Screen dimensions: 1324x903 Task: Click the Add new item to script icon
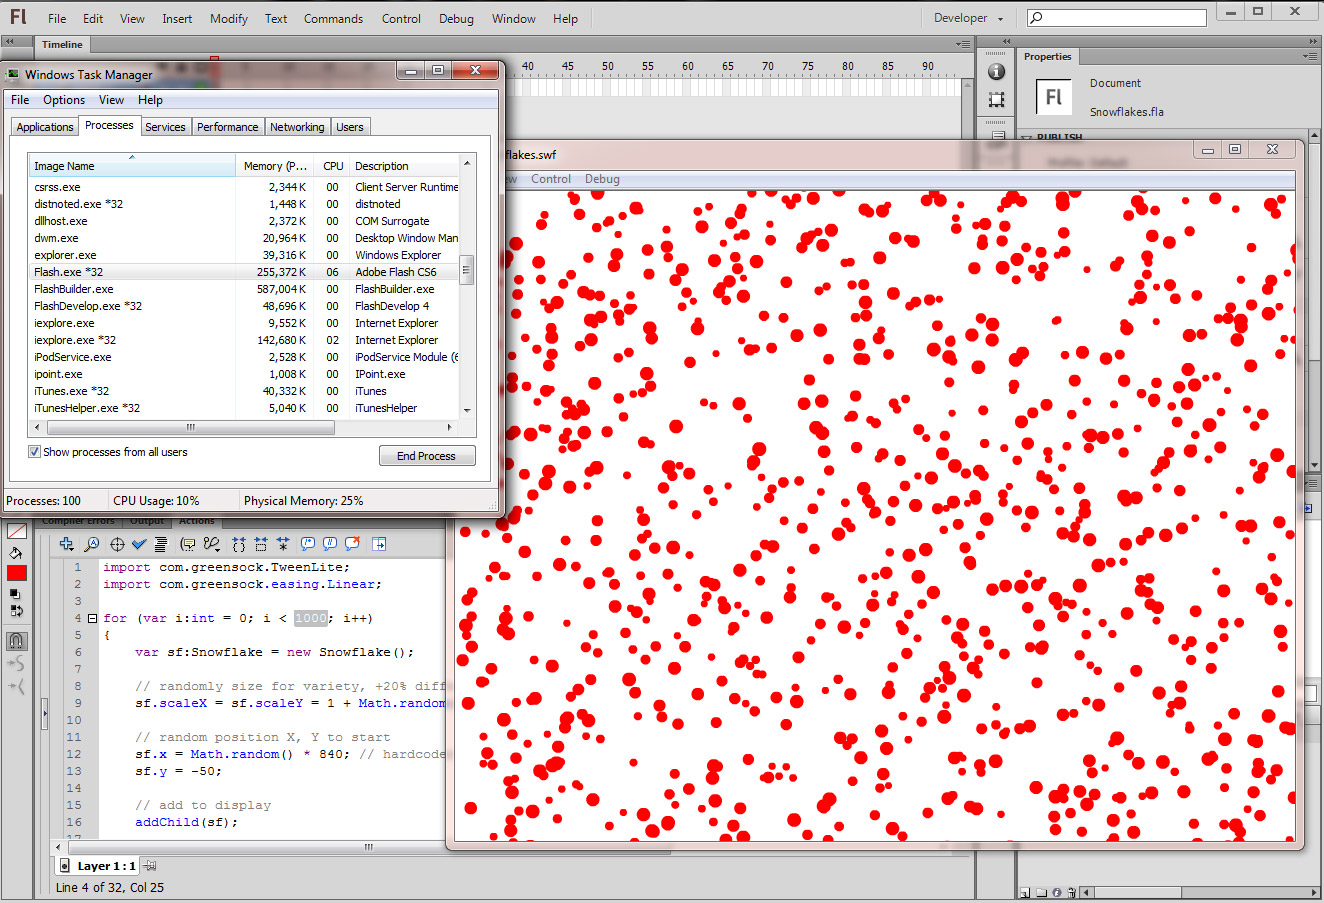click(x=66, y=544)
